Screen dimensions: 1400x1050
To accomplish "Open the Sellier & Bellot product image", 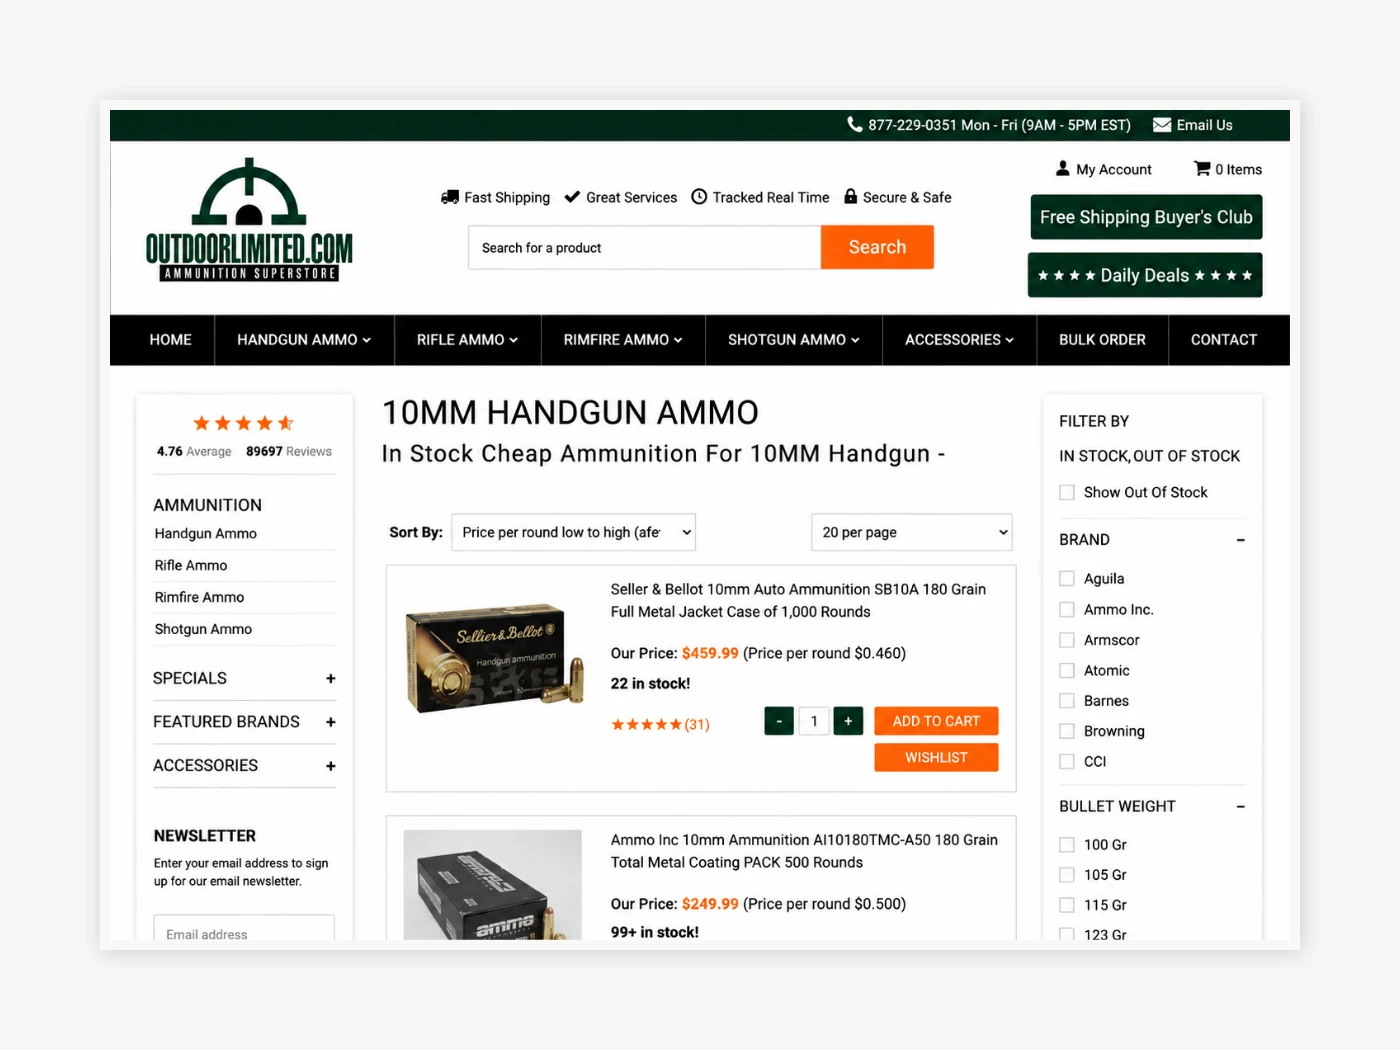I will (x=494, y=658).
